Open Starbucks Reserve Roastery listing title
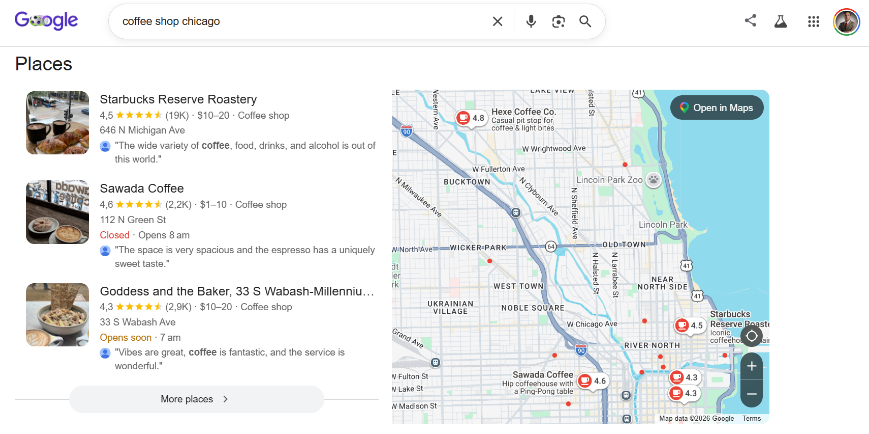Viewport: 869px width, 434px height. point(178,99)
